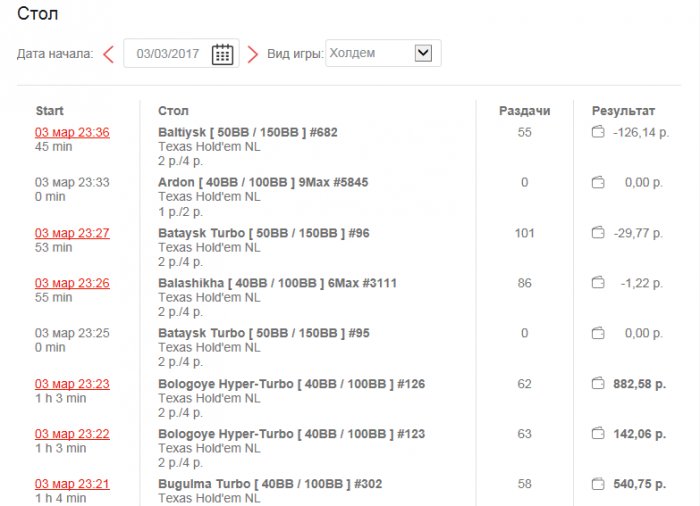Viewport: 700px width, 506px height.
Task: Click the 03 мар 23:25 start time
Action: (x=72, y=333)
